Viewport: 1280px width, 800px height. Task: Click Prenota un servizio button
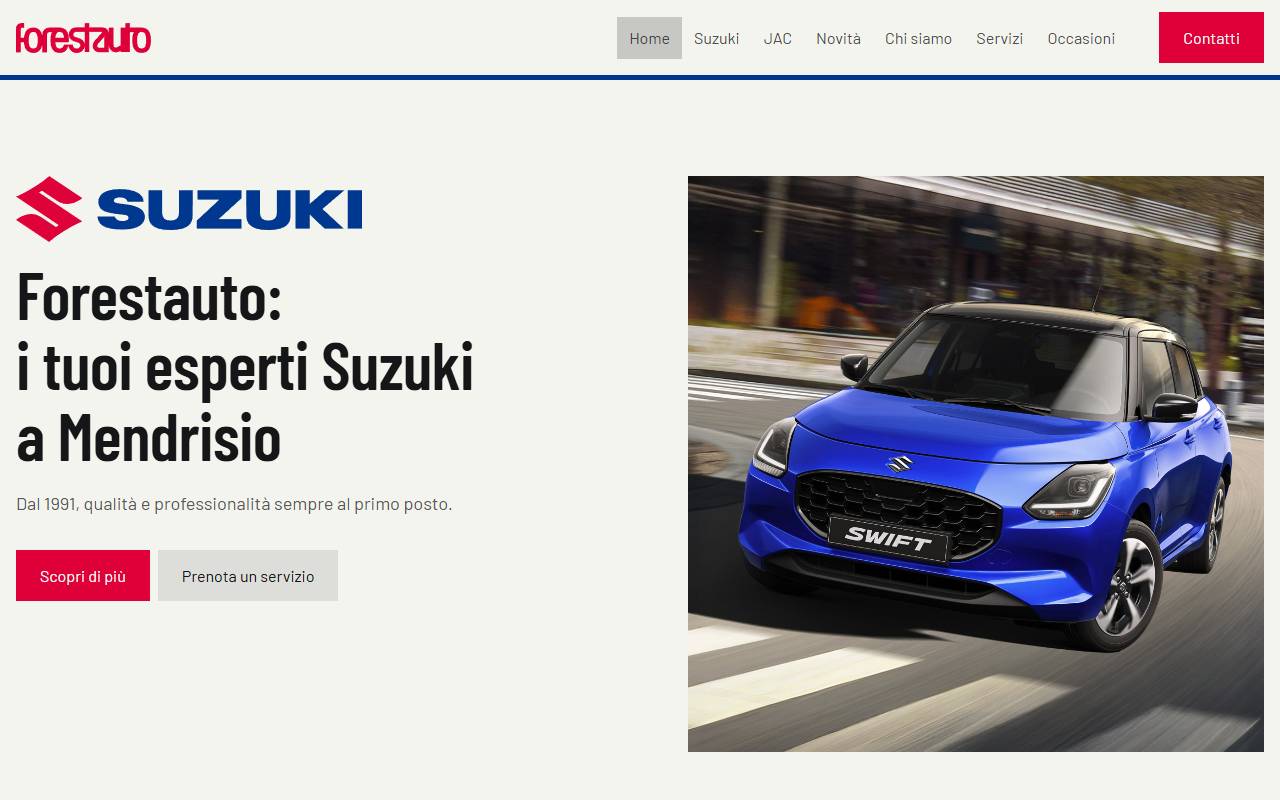click(248, 576)
